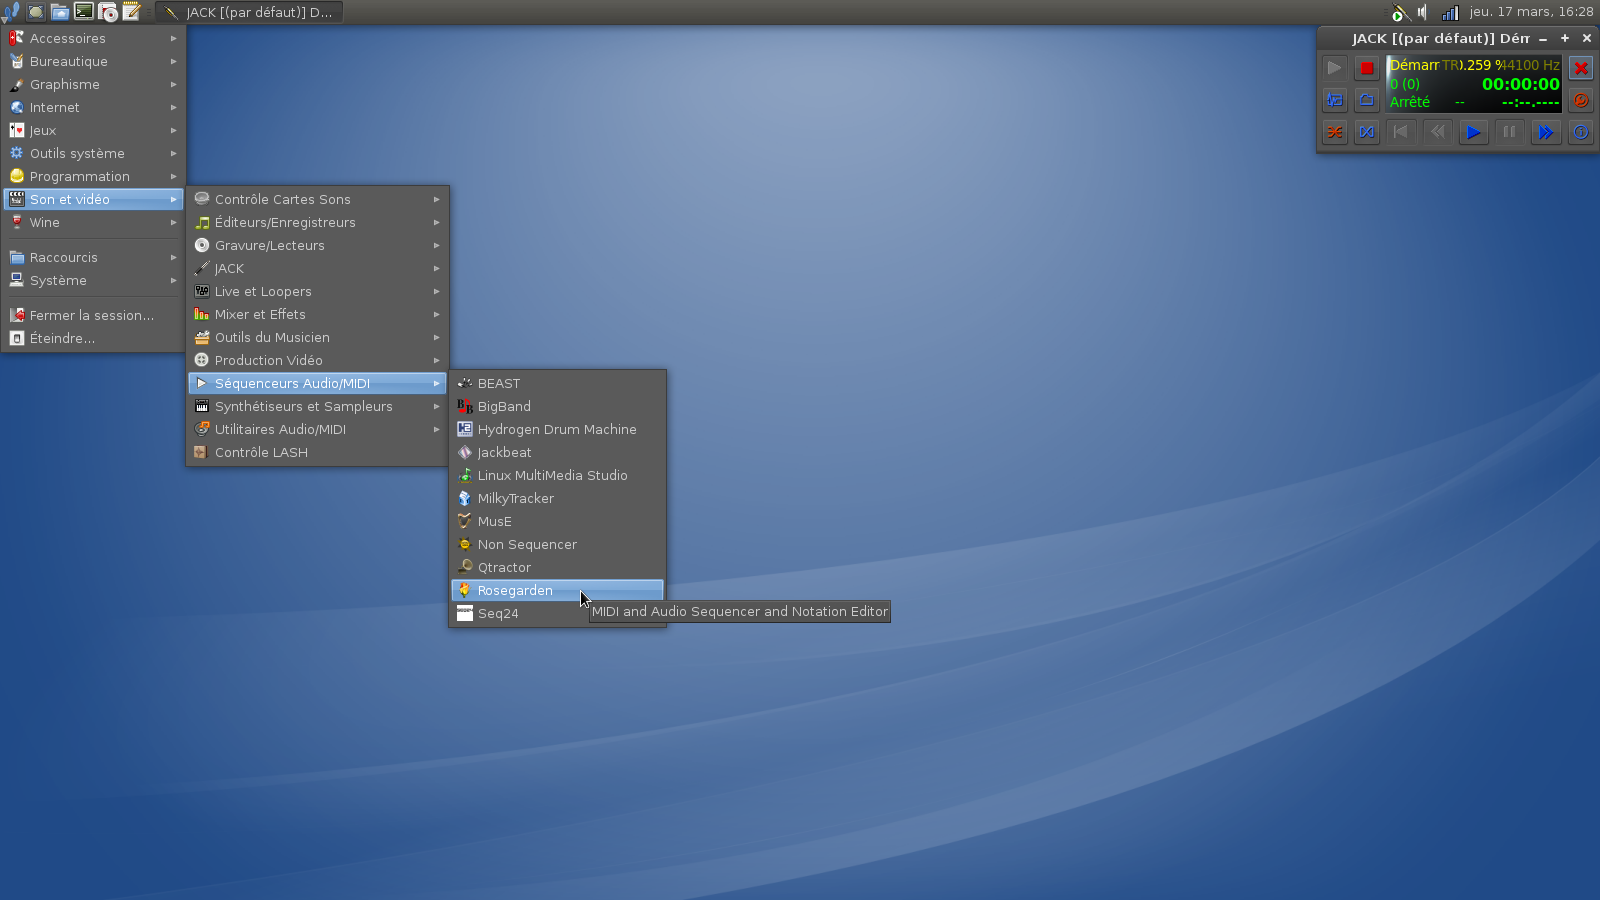1600x900 pixels.
Task: Launch MusE sequencer
Action: (557, 521)
